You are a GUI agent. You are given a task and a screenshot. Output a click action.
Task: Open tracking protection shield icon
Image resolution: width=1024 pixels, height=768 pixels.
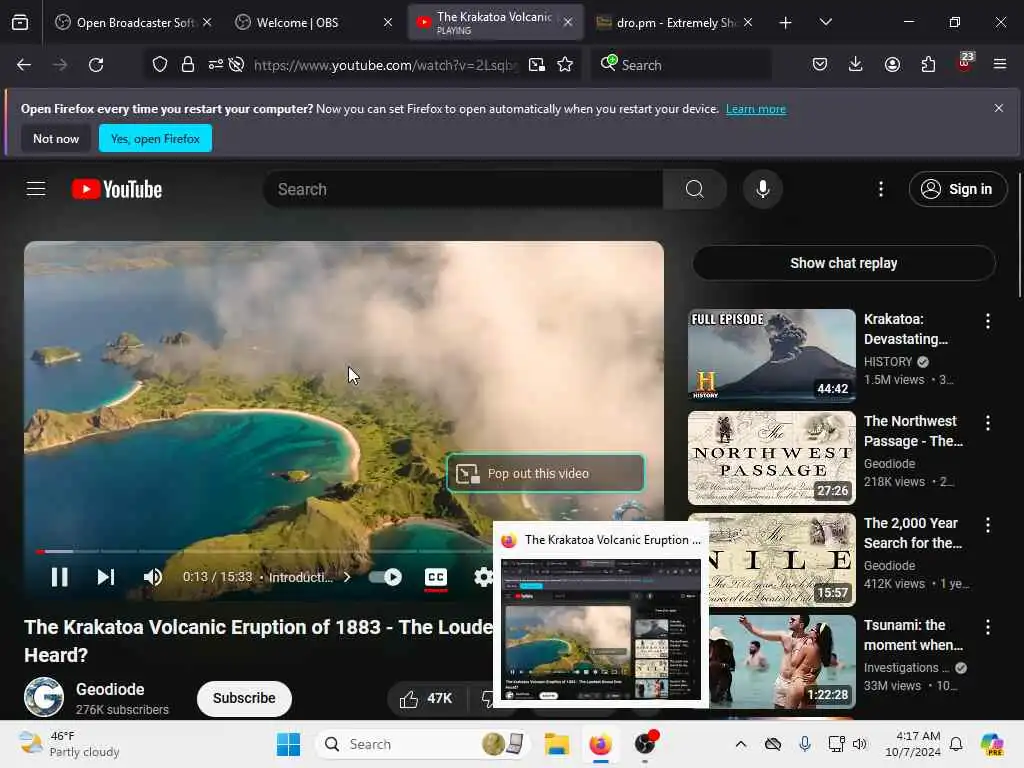(160, 65)
